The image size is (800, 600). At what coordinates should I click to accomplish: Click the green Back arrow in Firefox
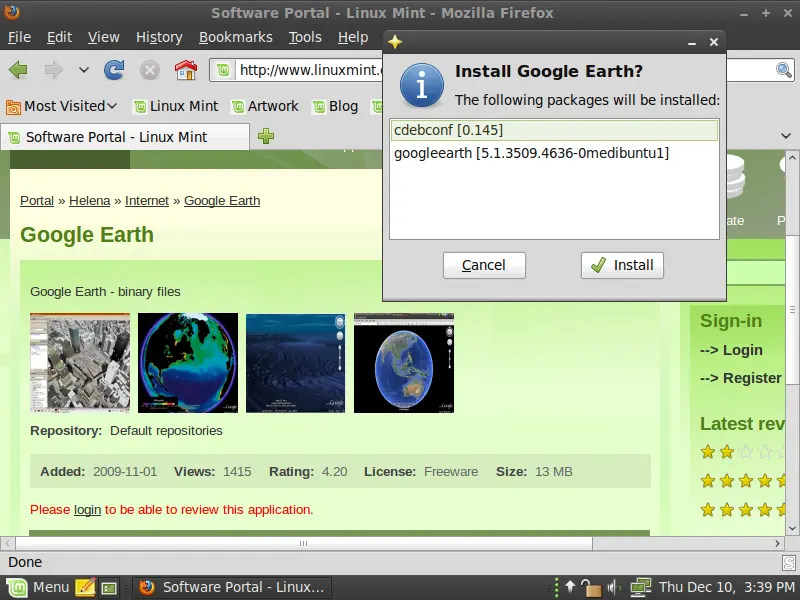coord(18,70)
